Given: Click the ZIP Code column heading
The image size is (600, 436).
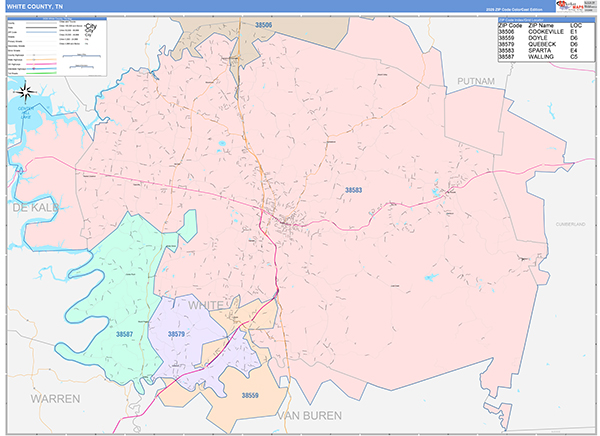Looking at the screenshot, I should coord(510,26).
